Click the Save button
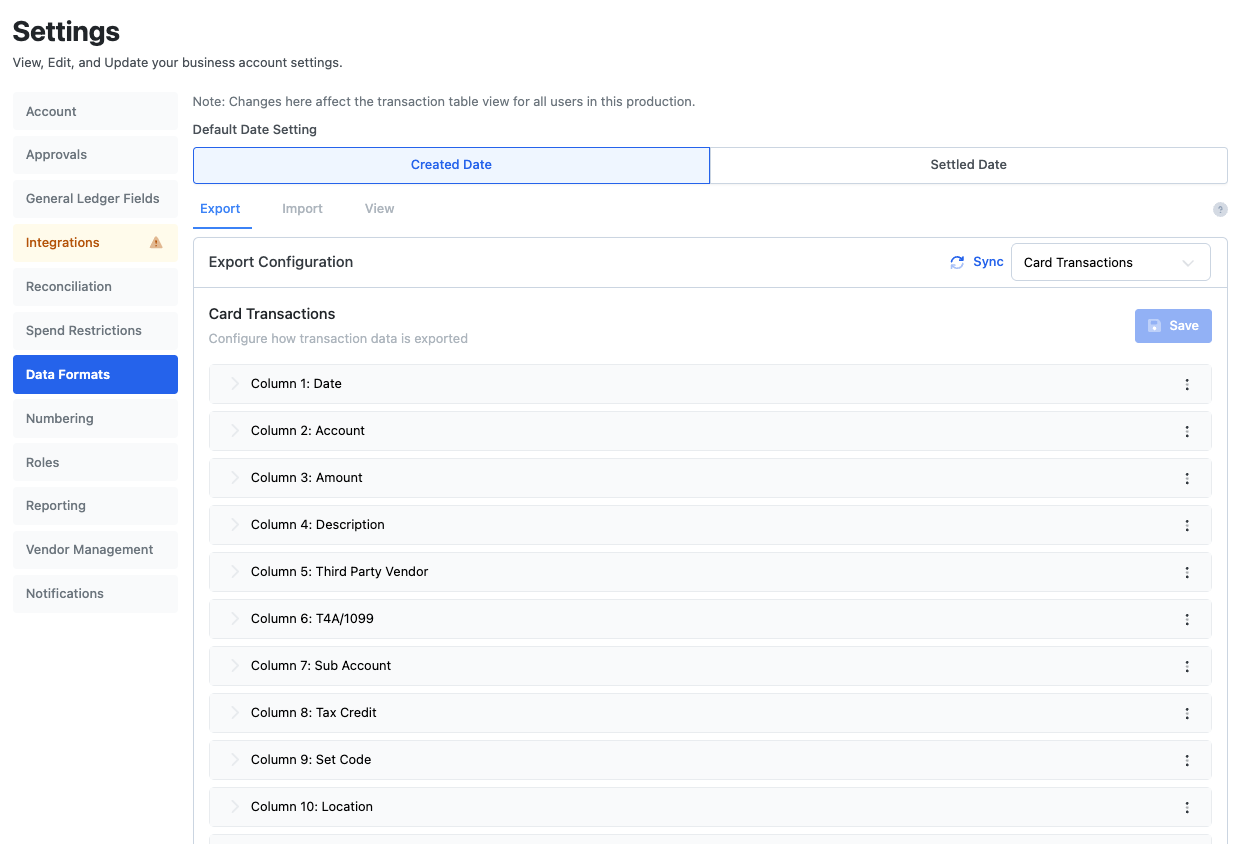Viewport: 1240px width, 844px height. tap(1173, 326)
